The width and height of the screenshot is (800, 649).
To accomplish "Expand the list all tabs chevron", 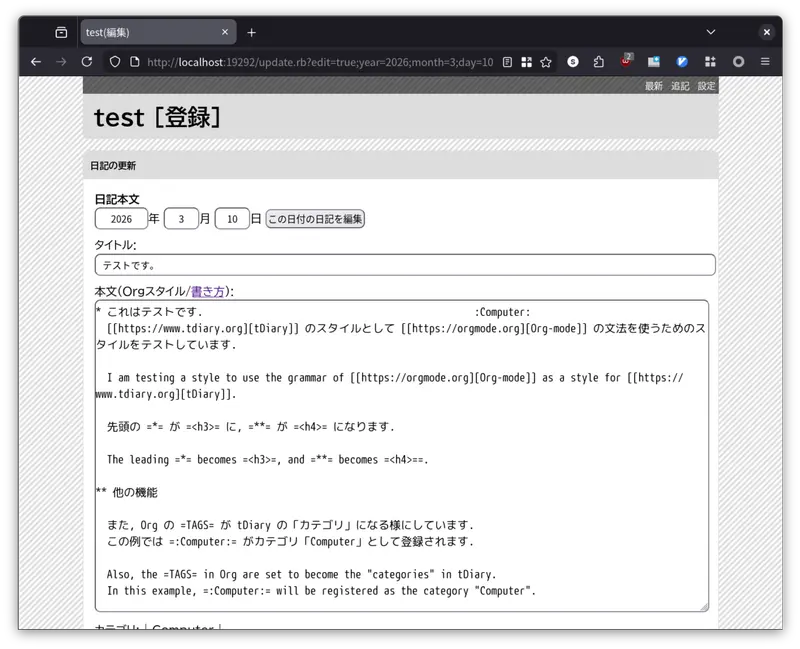I will pyautogui.click(x=711, y=32).
